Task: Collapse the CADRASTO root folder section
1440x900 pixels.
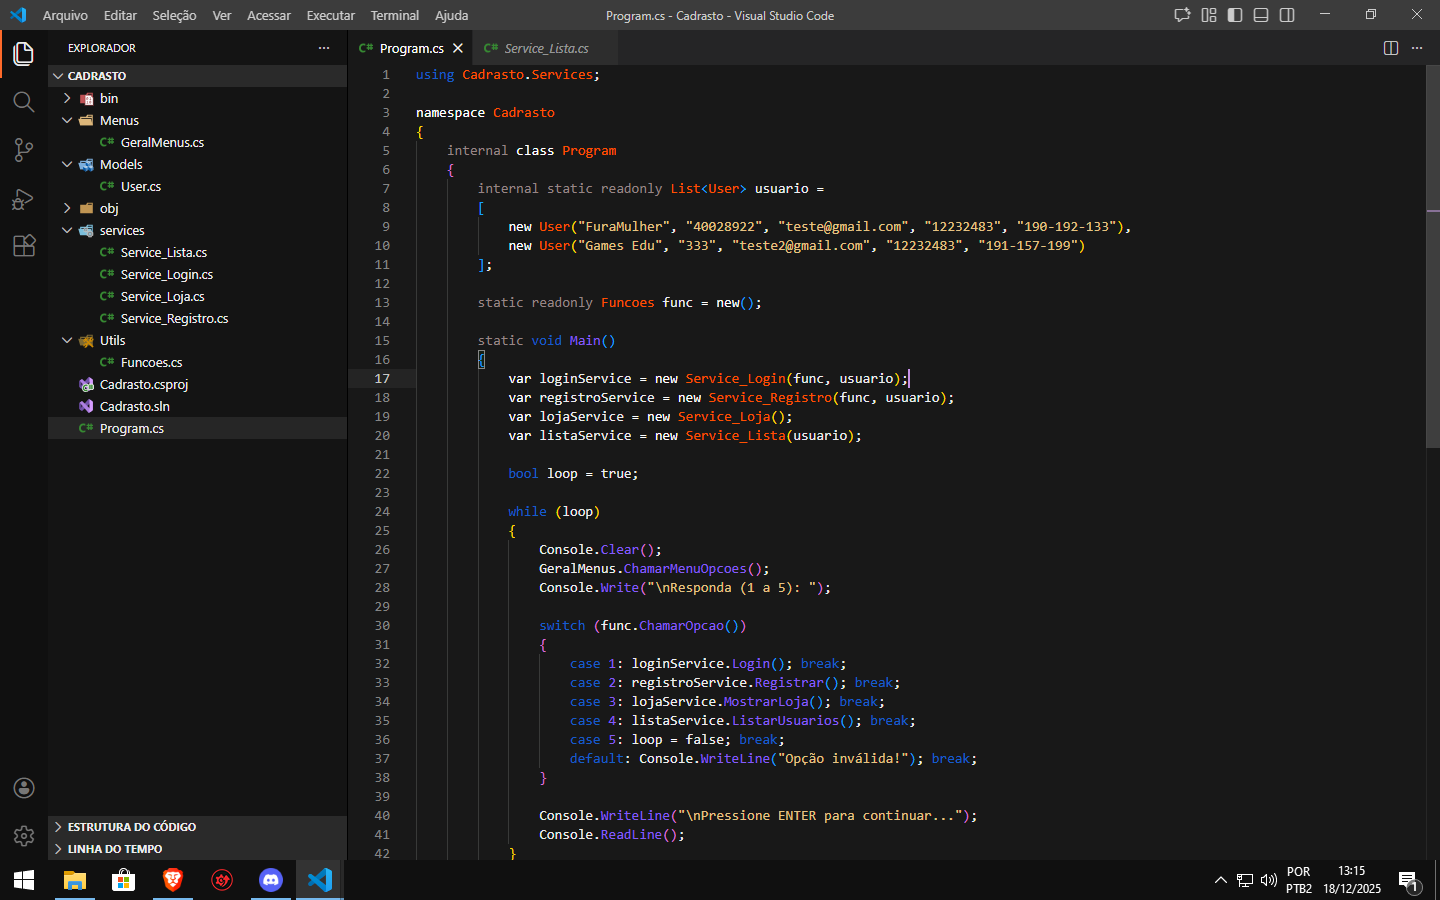Action: click(x=197, y=76)
